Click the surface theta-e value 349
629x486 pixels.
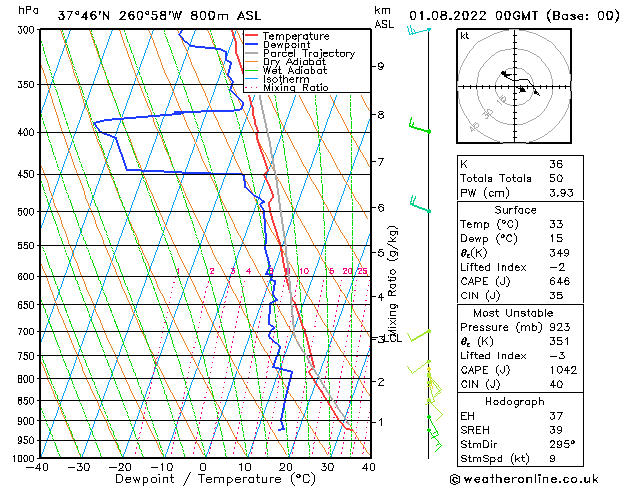559,253
